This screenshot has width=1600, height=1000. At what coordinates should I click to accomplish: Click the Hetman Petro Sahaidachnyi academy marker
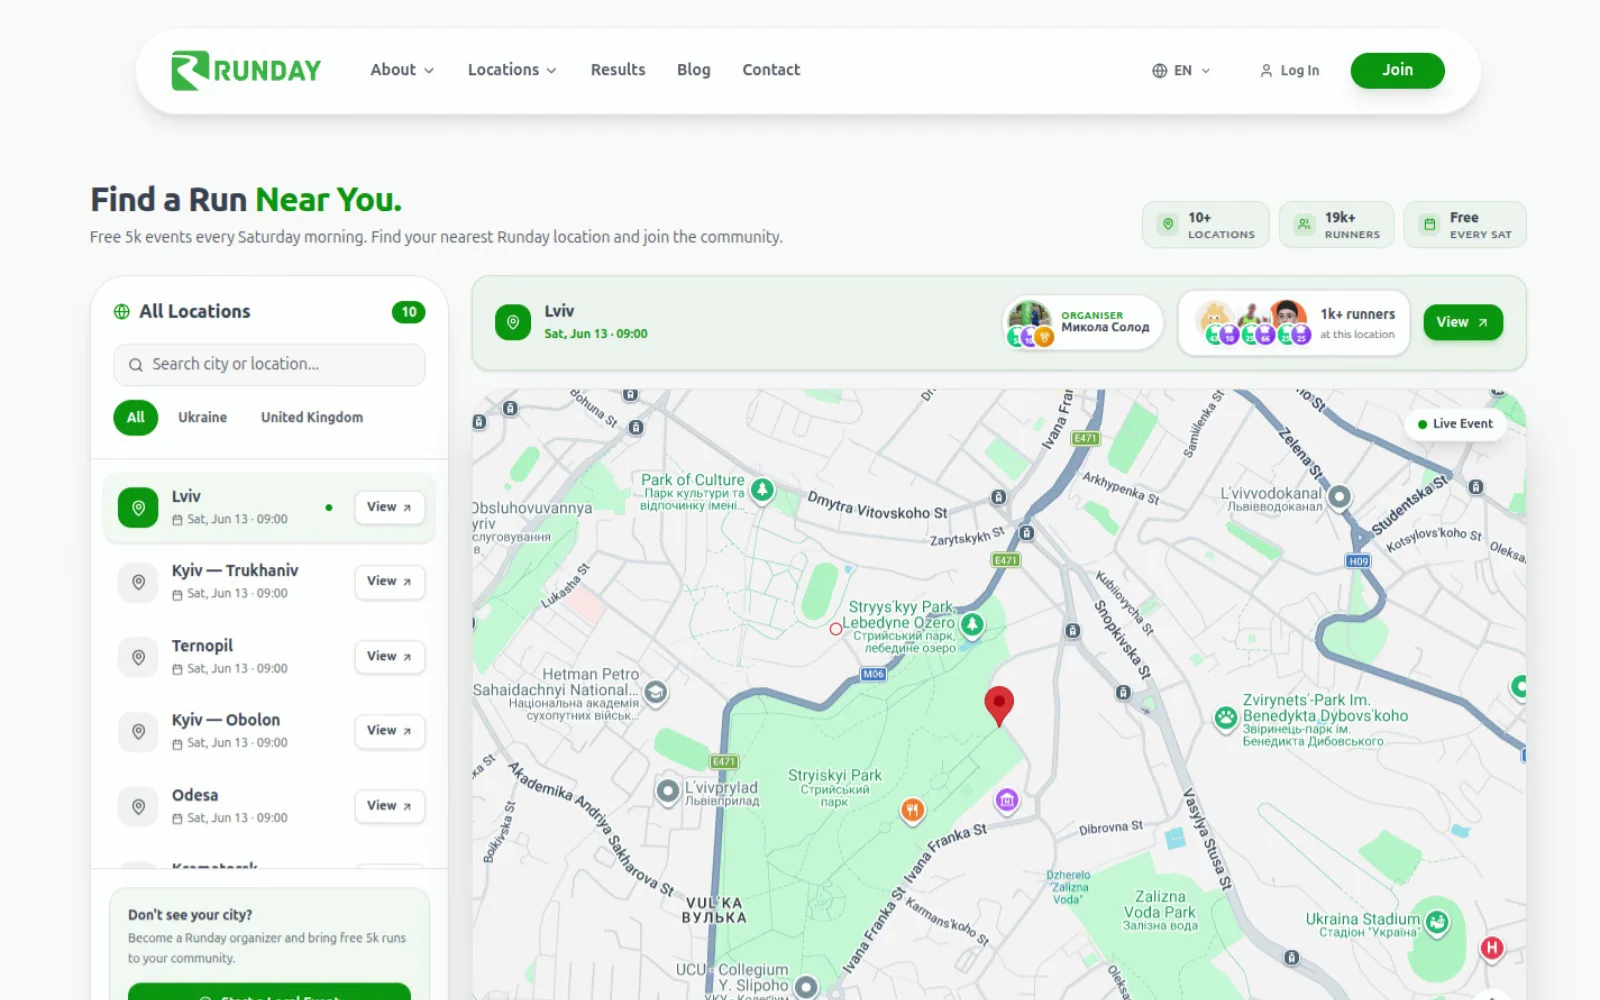(x=656, y=692)
